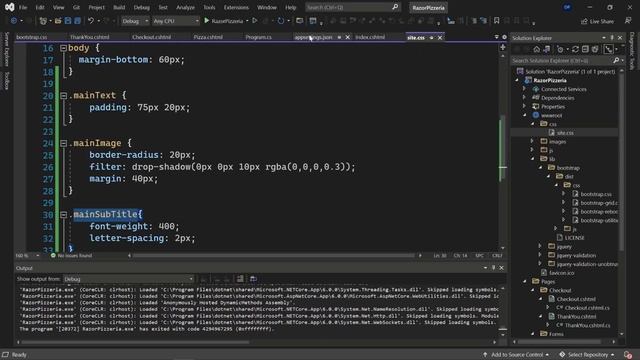Click Switch Views icon in Solution Explorer

(x=547, y=49)
